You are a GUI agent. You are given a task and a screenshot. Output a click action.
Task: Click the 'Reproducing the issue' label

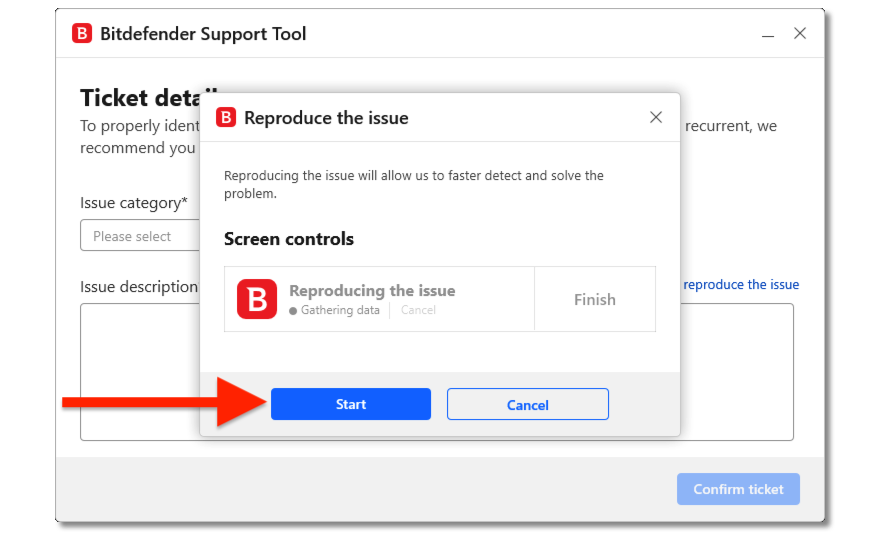tap(372, 291)
